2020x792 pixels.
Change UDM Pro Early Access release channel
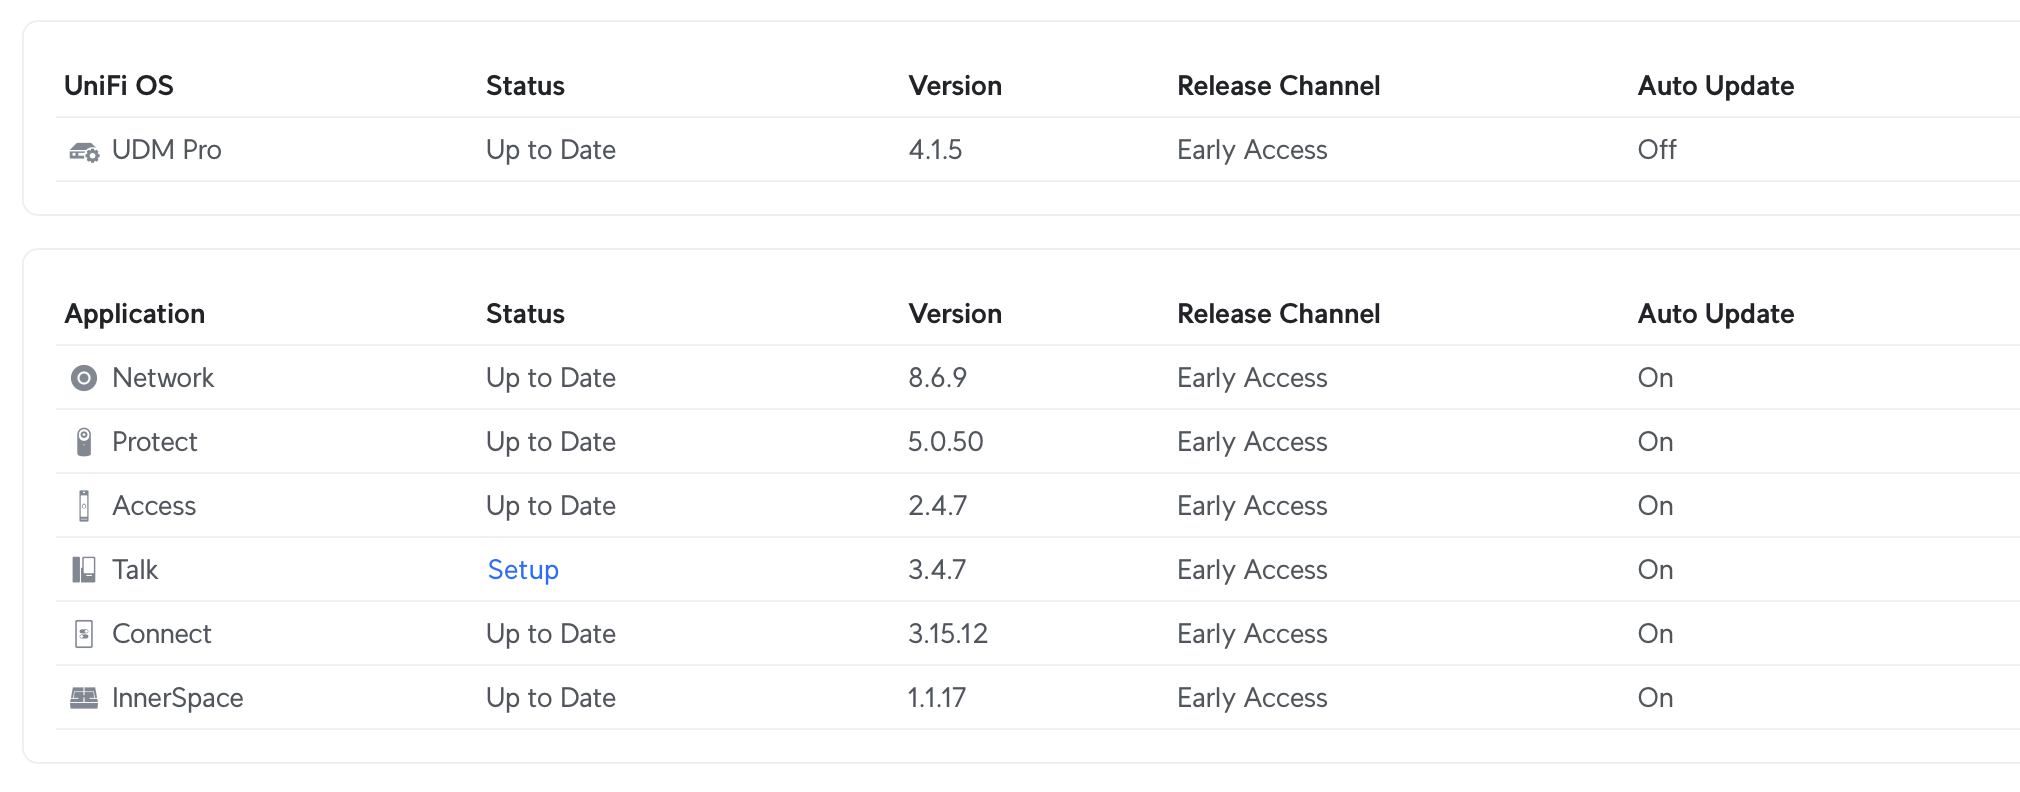pyautogui.click(x=1252, y=150)
